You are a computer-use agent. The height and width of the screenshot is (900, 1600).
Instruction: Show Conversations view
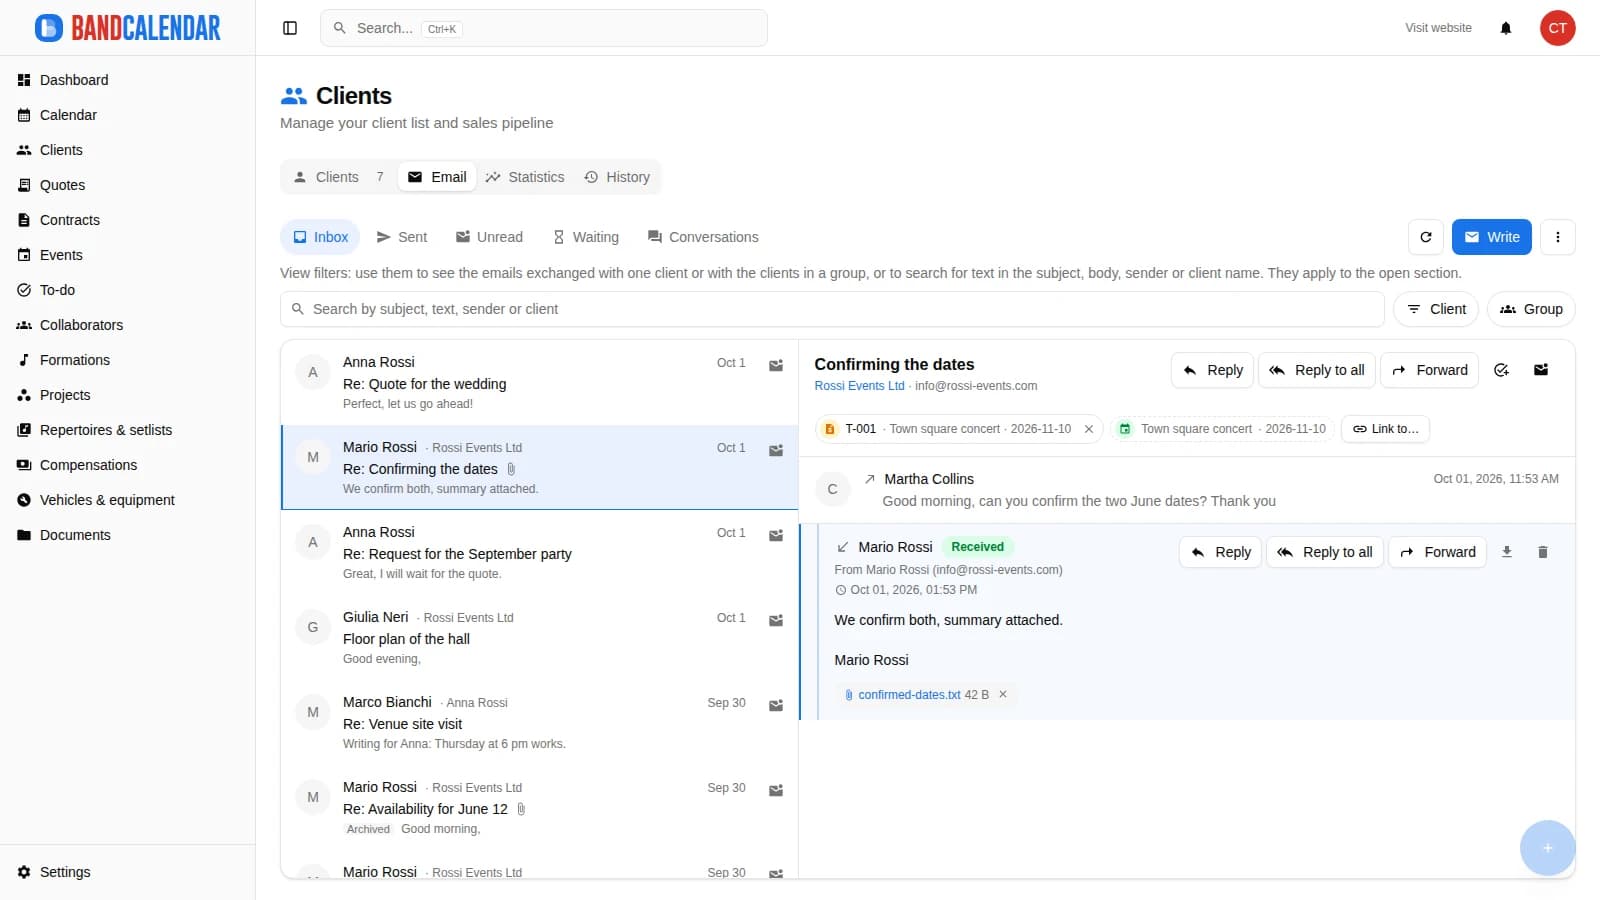click(702, 237)
